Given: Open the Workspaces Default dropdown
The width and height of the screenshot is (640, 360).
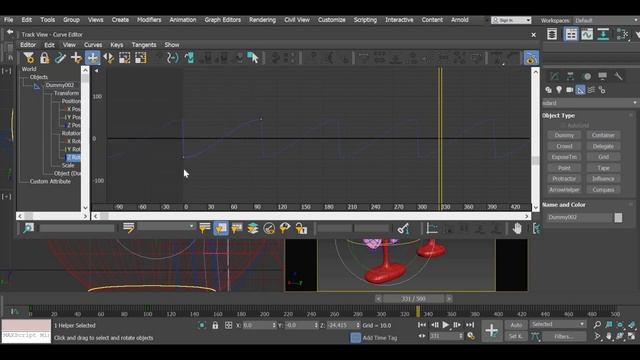Looking at the screenshot, I should (x=606, y=20).
